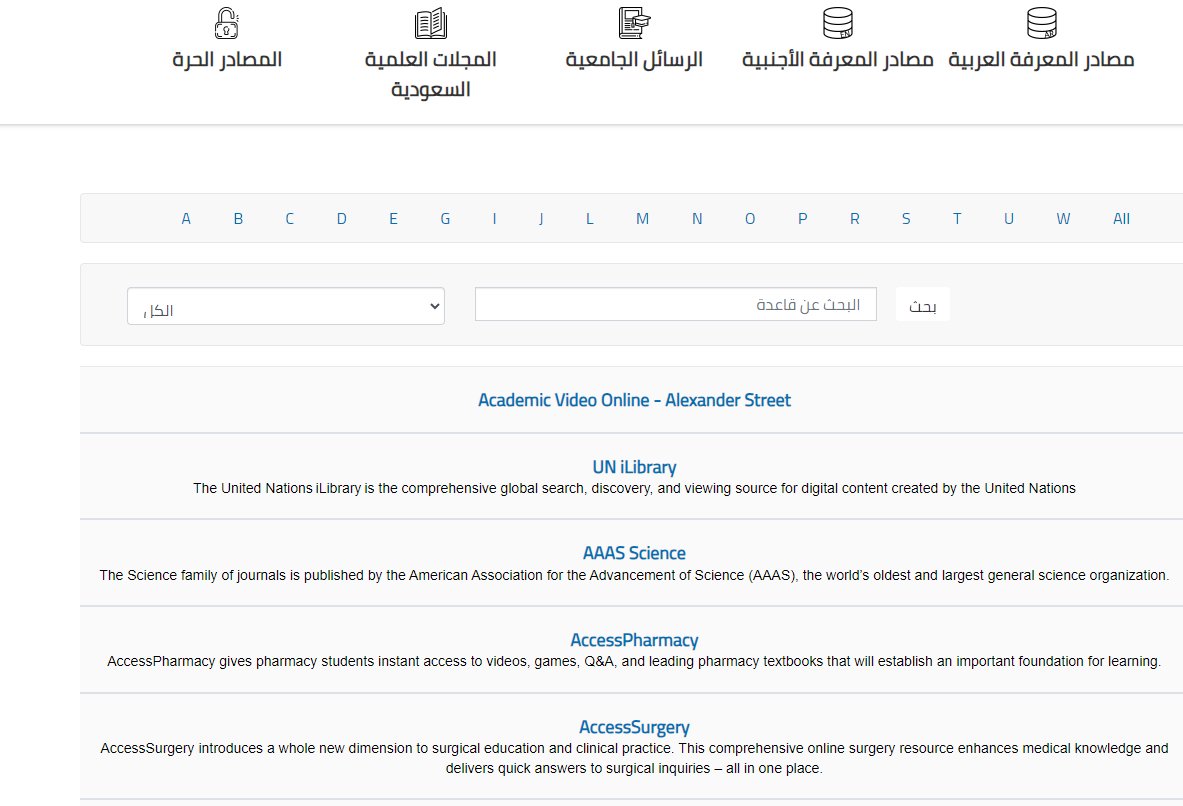Filter databases by letter S
This screenshot has height=806, width=1183.
tap(906, 219)
